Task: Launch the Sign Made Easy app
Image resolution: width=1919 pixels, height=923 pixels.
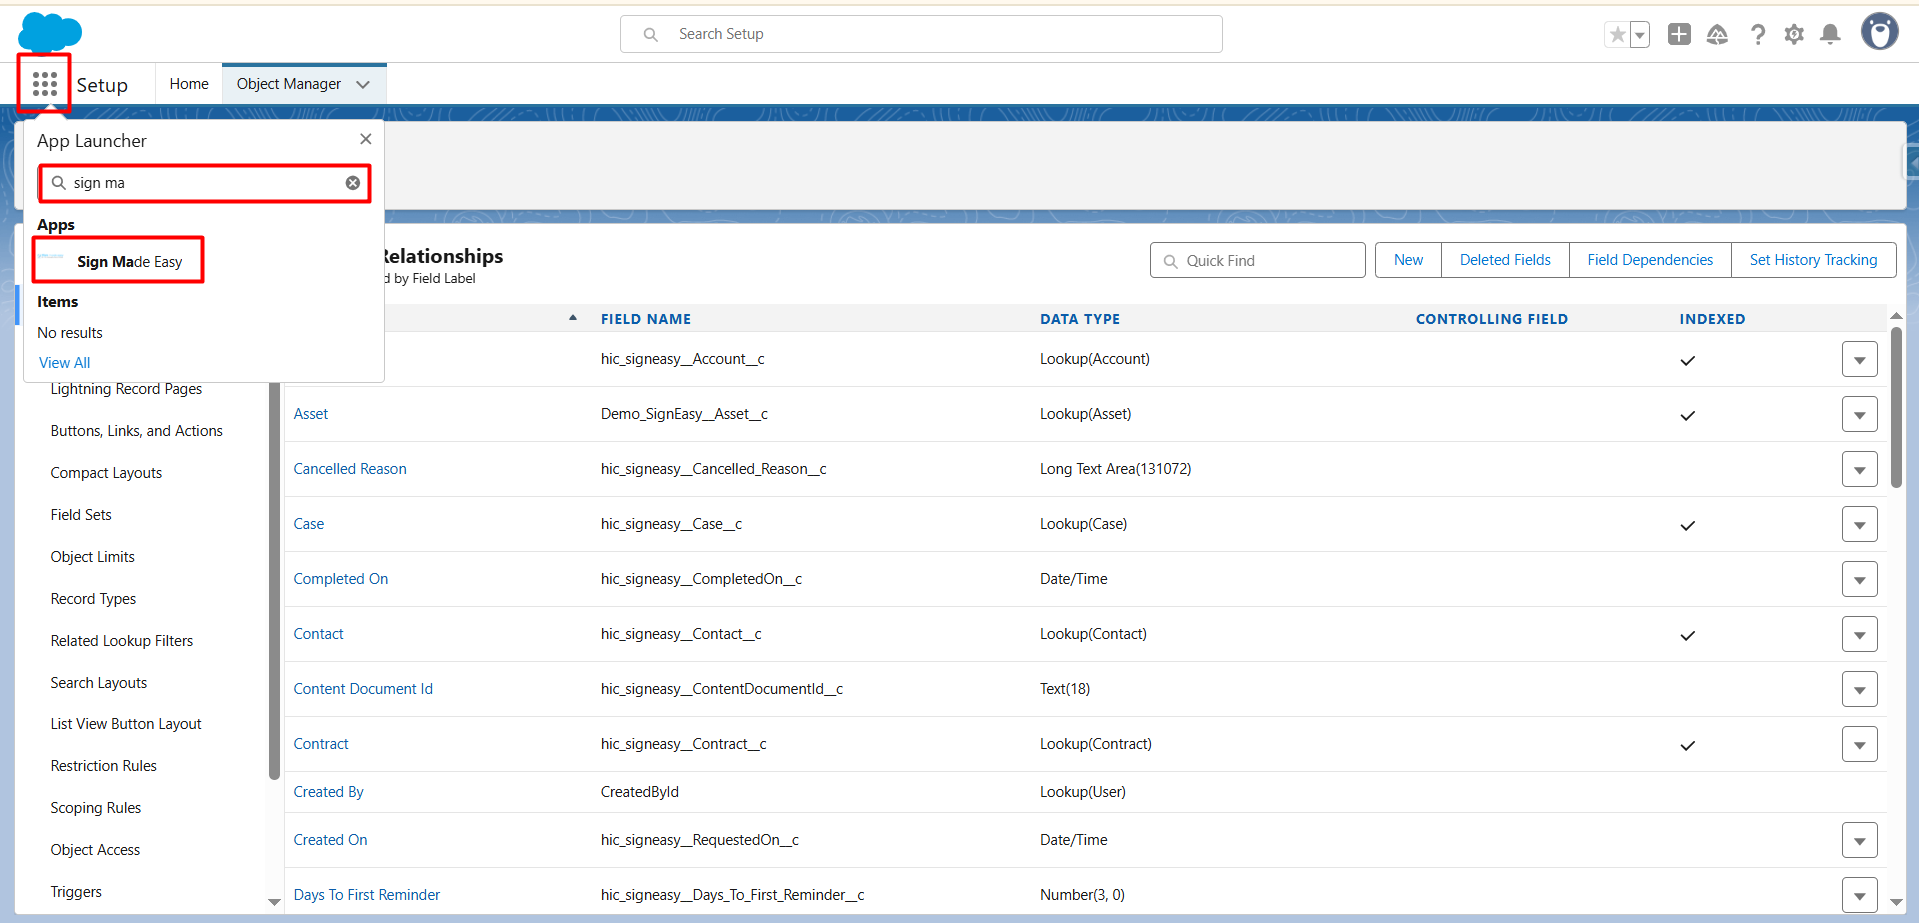Action: coord(129,262)
